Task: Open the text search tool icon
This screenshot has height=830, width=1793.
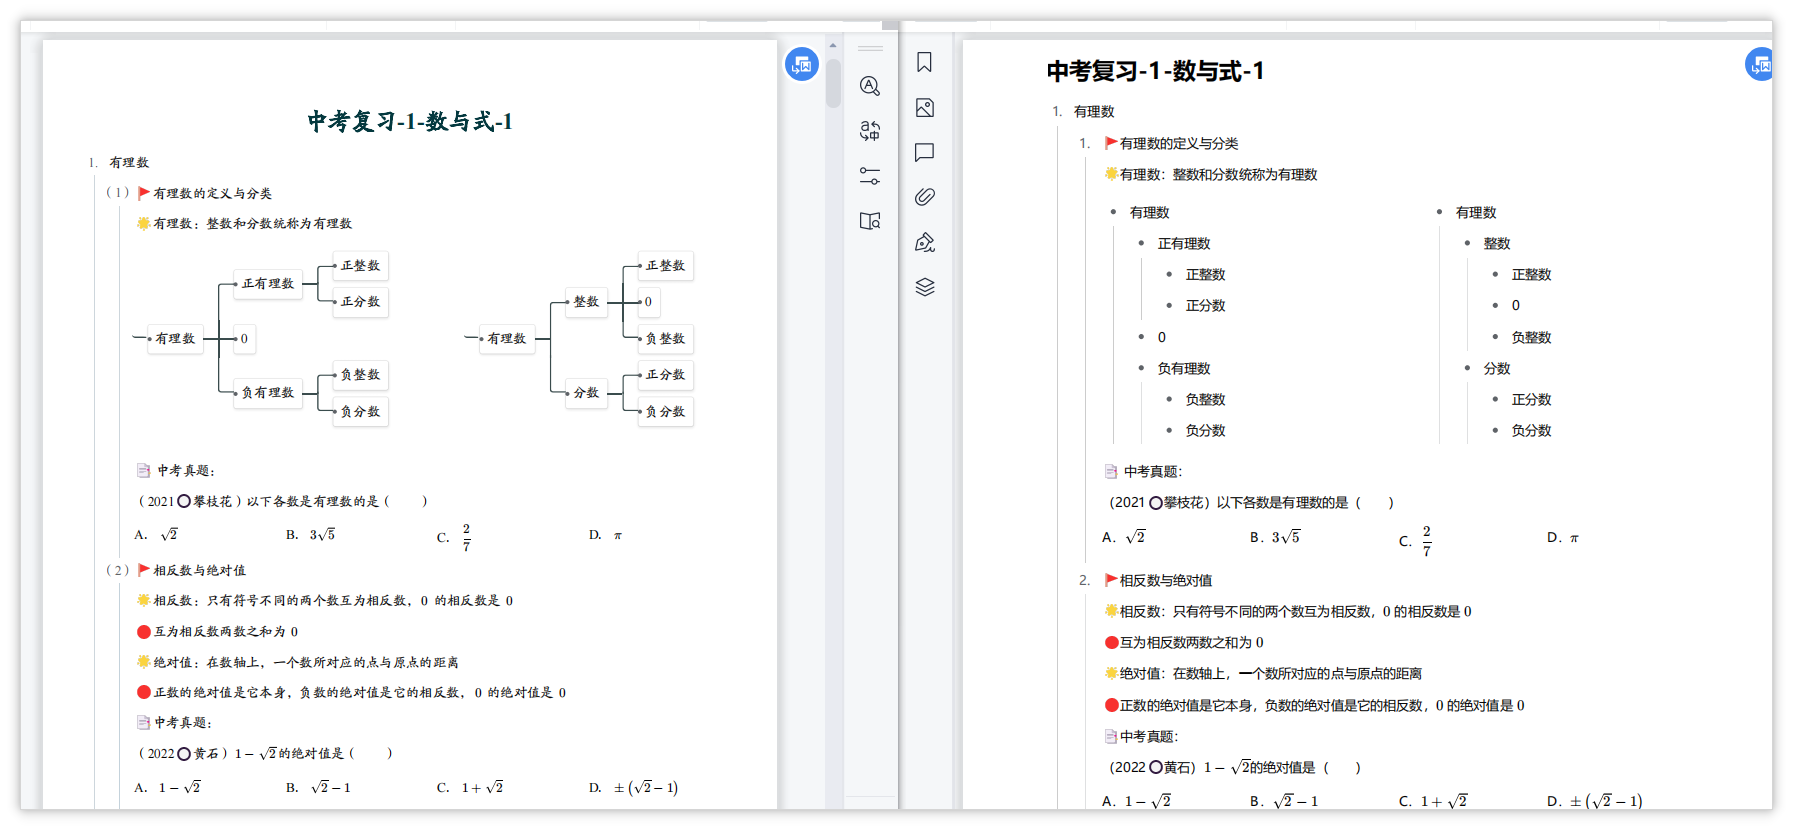Action: tap(870, 86)
